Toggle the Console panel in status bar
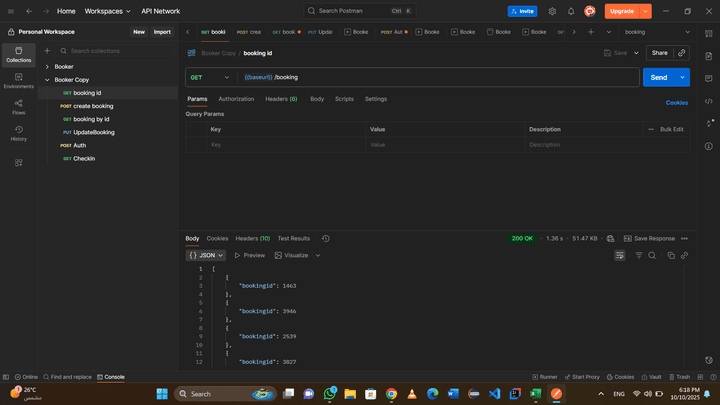 pyautogui.click(x=110, y=377)
